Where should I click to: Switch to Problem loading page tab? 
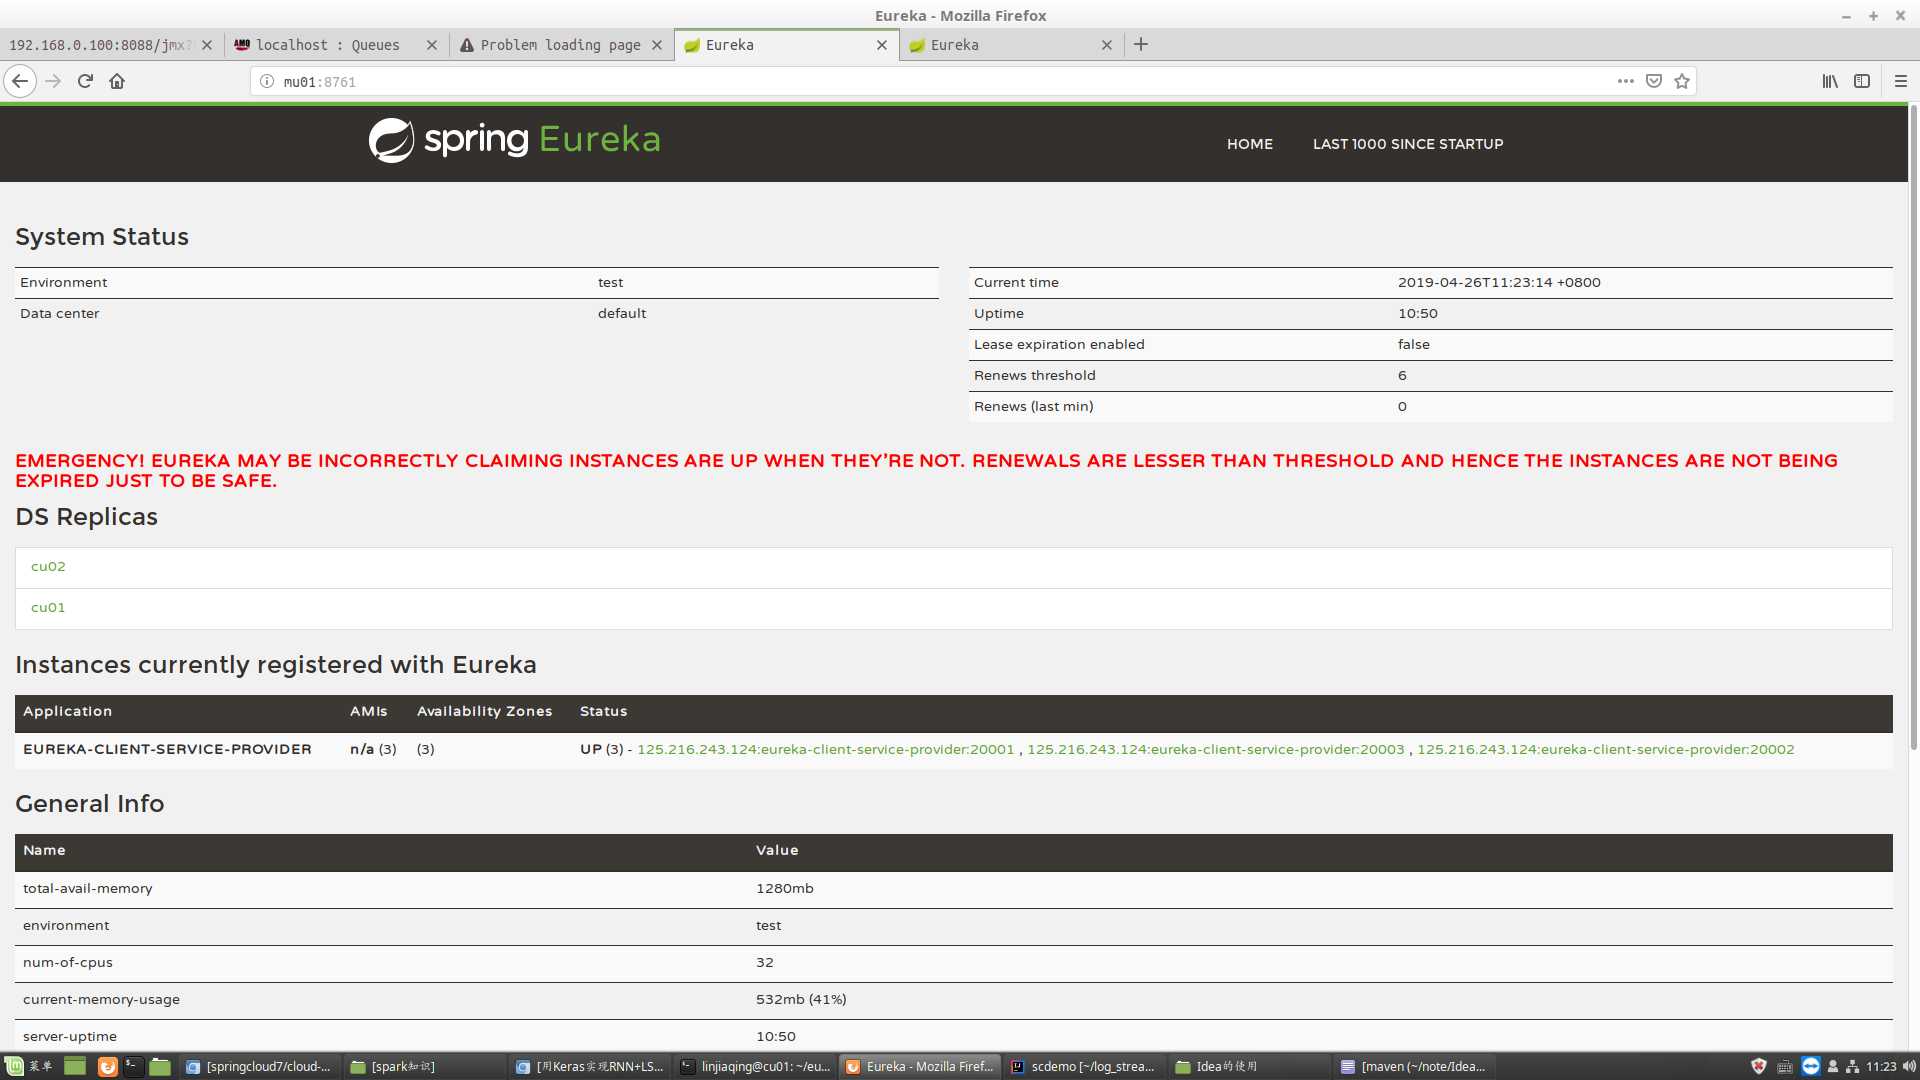coord(560,45)
